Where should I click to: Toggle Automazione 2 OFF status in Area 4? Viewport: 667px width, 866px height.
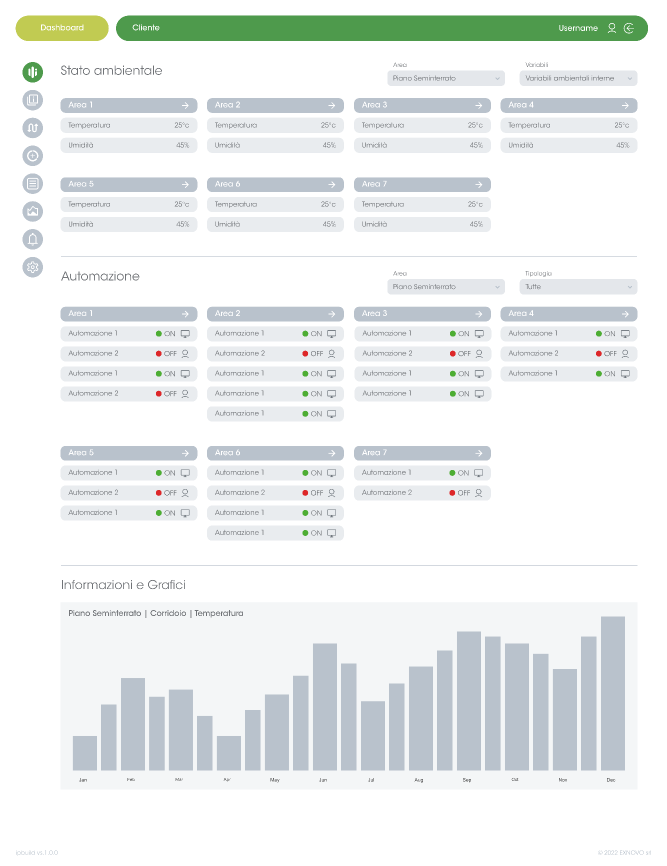point(606,354)
